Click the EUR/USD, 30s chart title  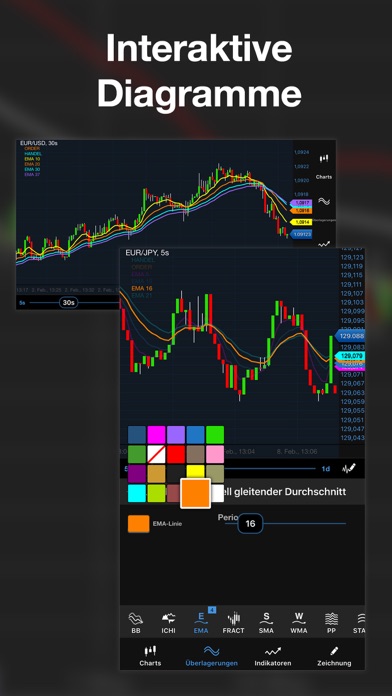[38, 143]
